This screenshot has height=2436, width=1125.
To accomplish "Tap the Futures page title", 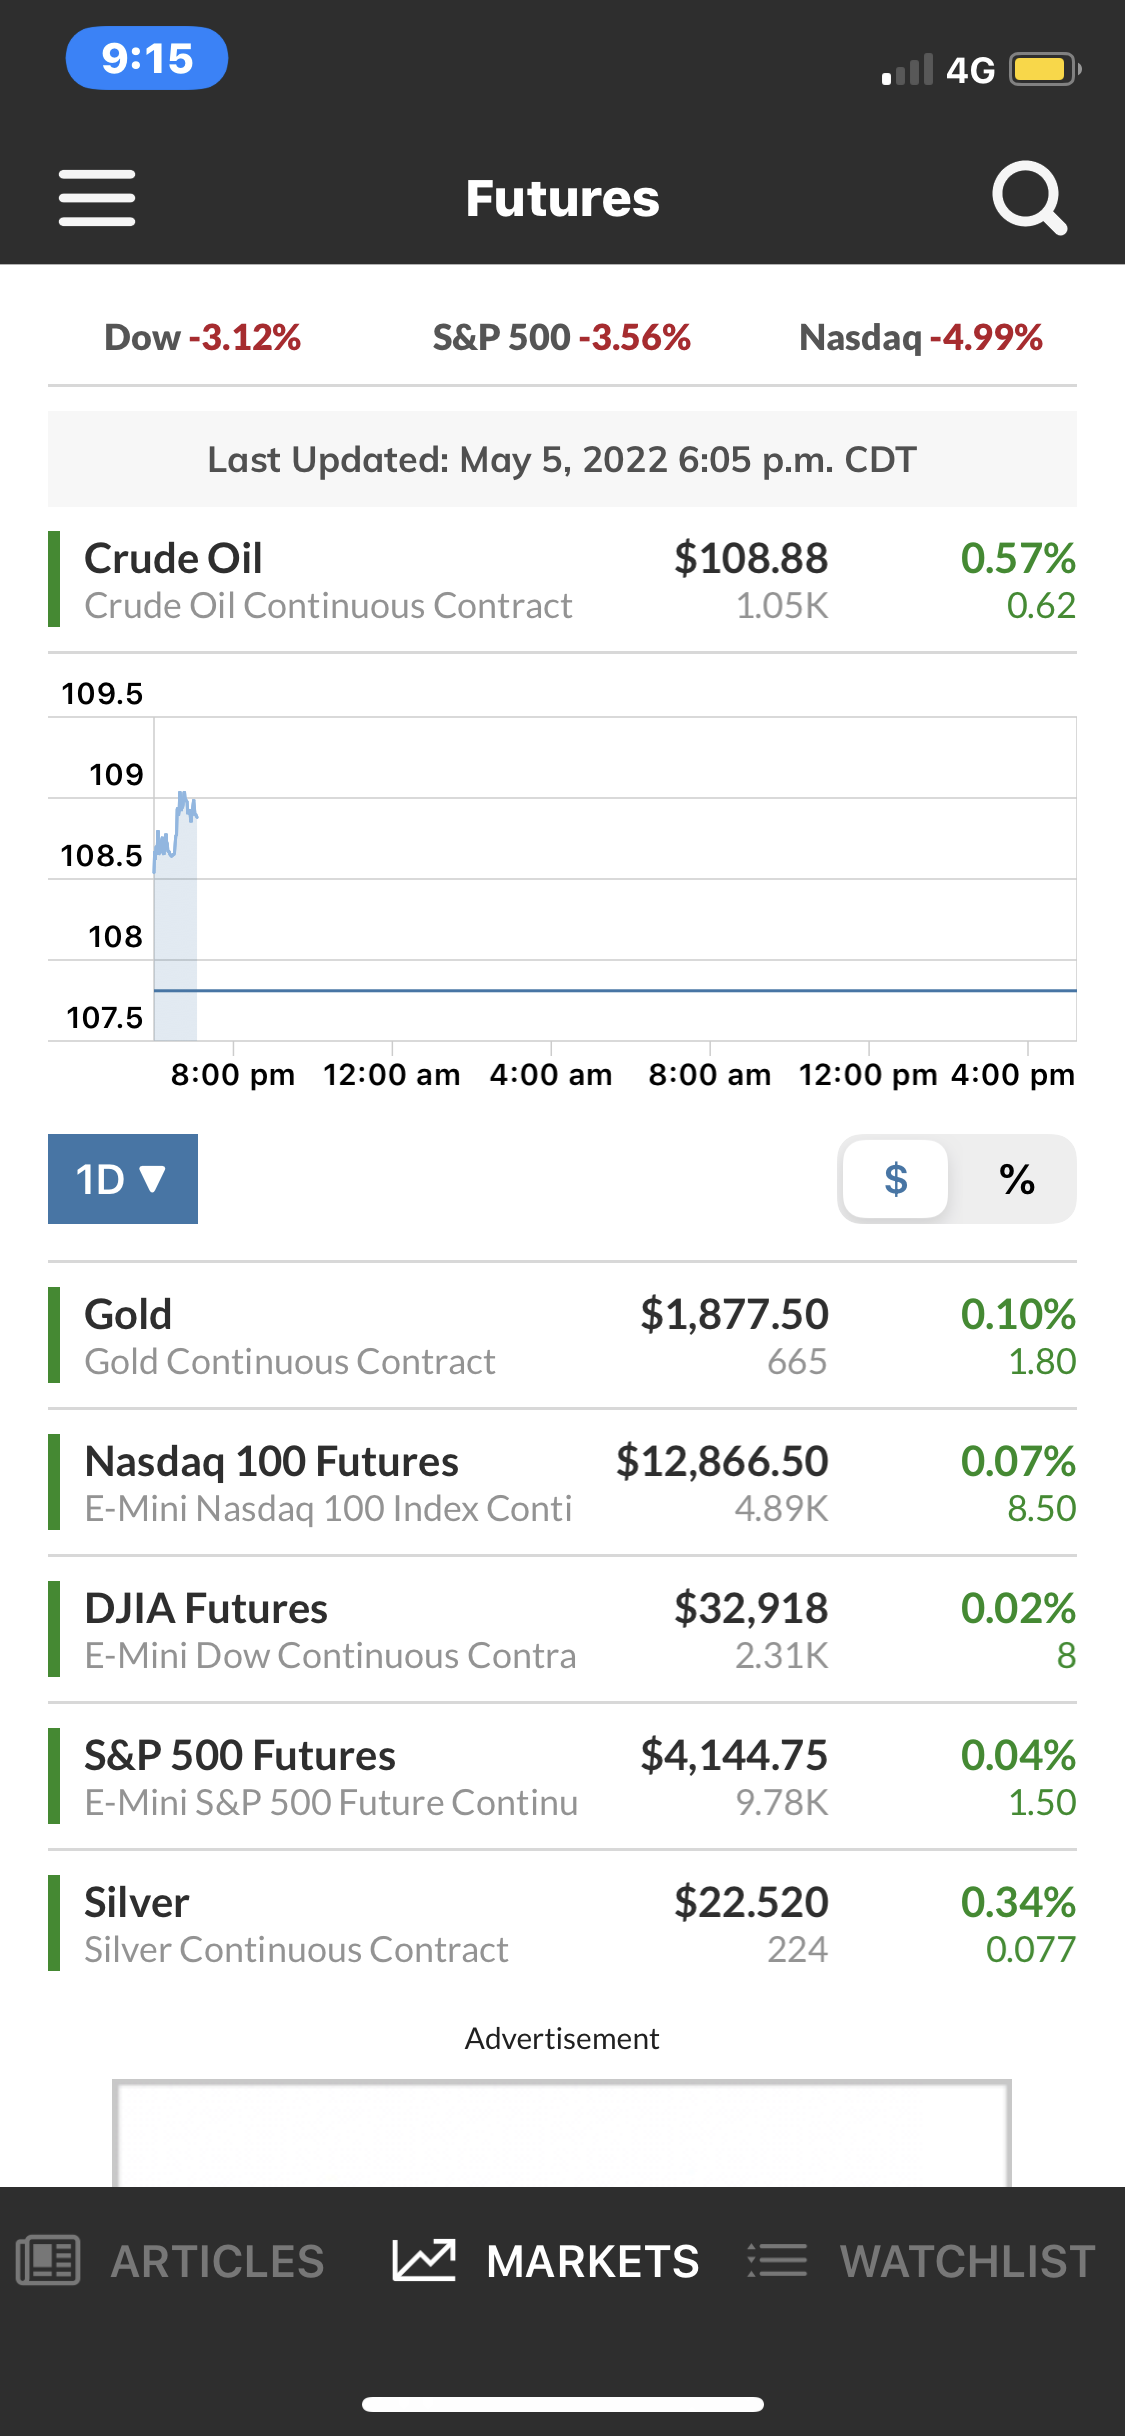I will 562,198.
